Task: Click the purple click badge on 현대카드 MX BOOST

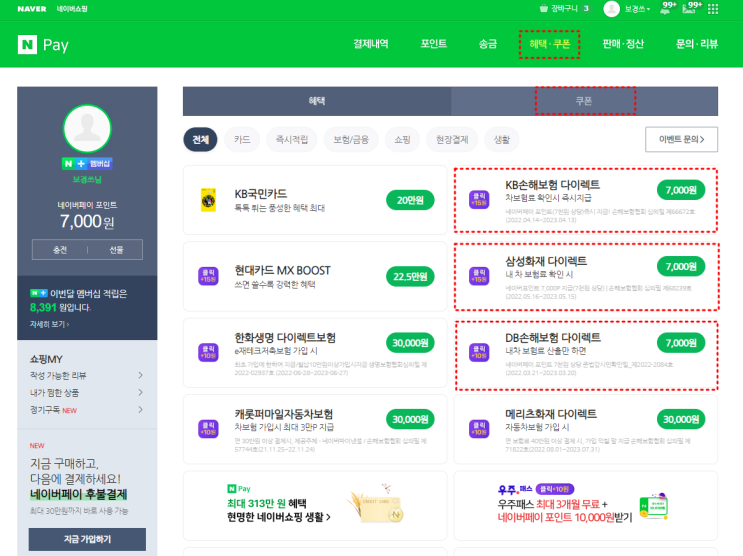Action: coord(208,276)
